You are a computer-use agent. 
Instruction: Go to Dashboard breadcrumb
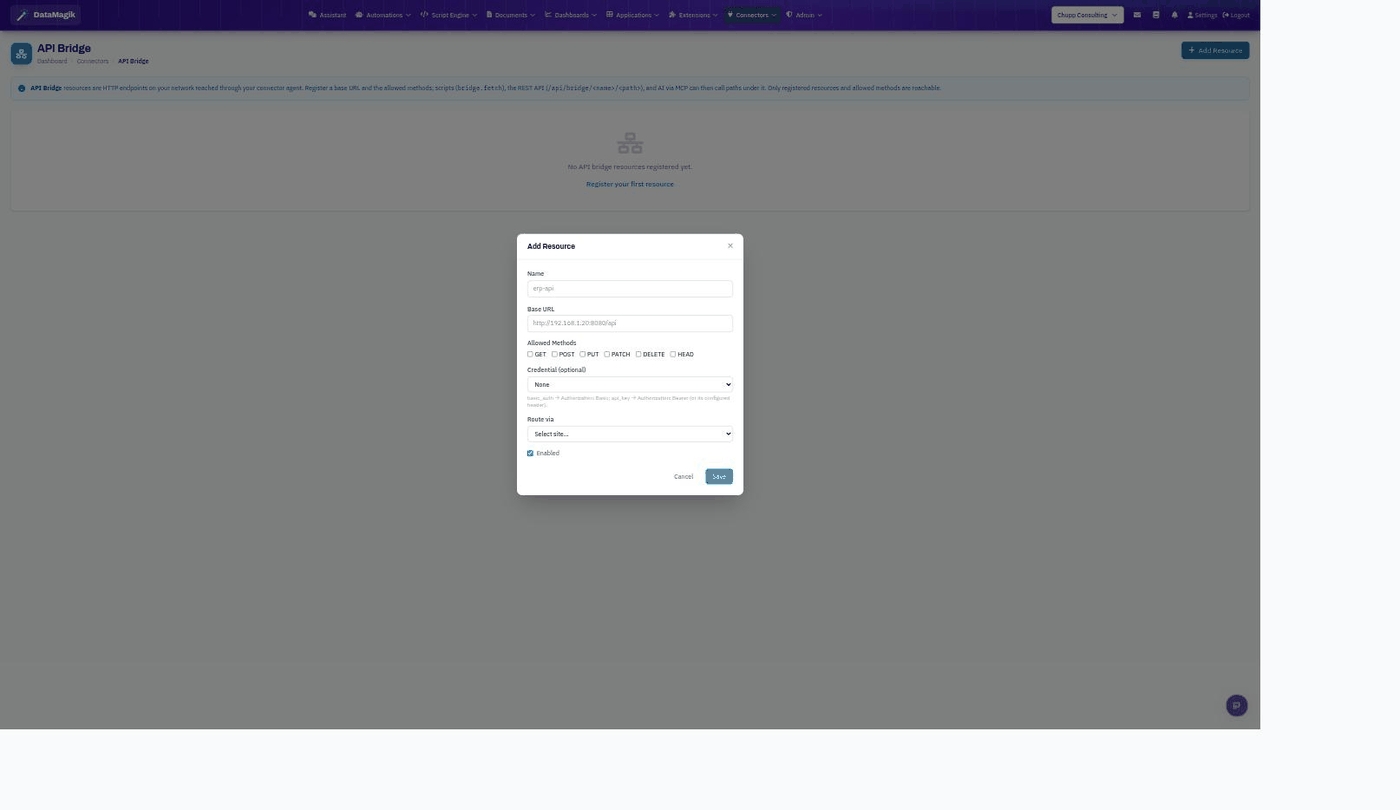click(52, 61)
